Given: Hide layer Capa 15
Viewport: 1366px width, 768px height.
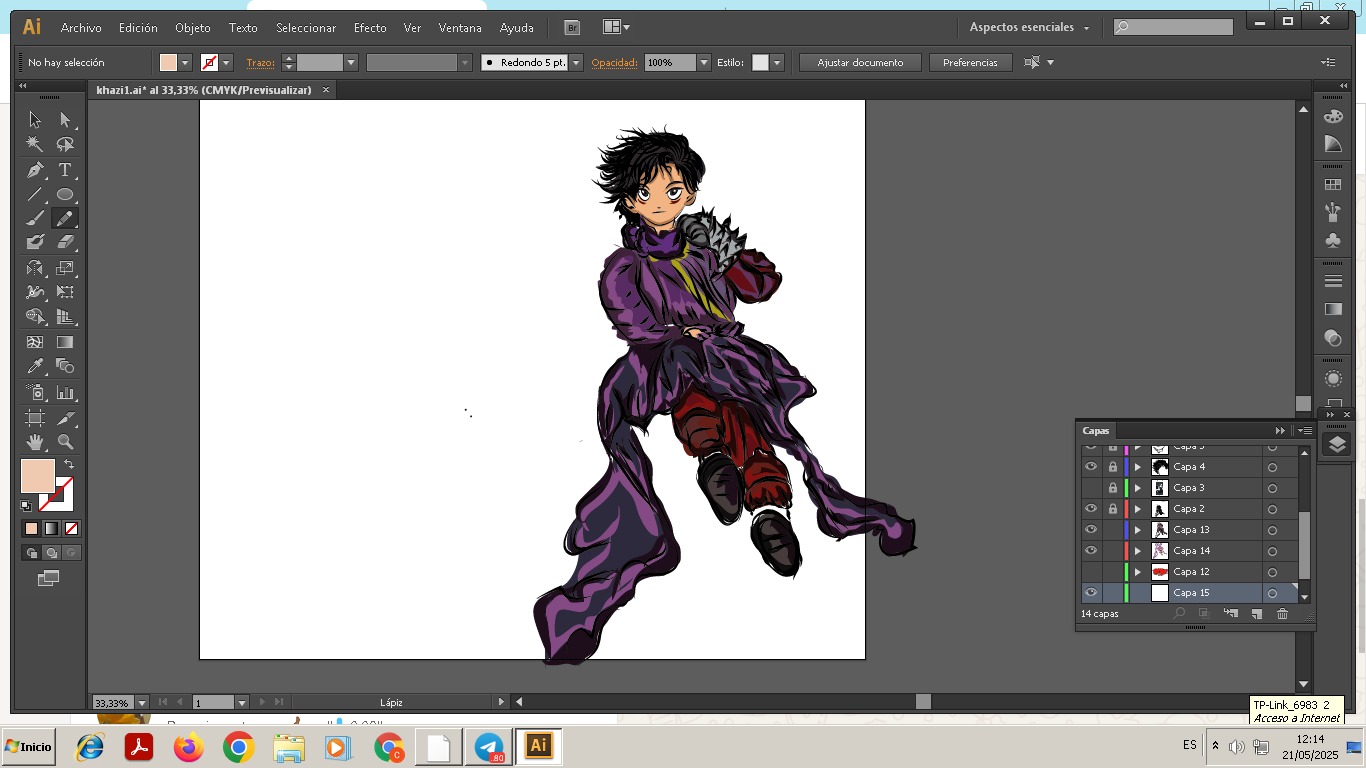Looking at the screenshot, I should point(1091,593).
